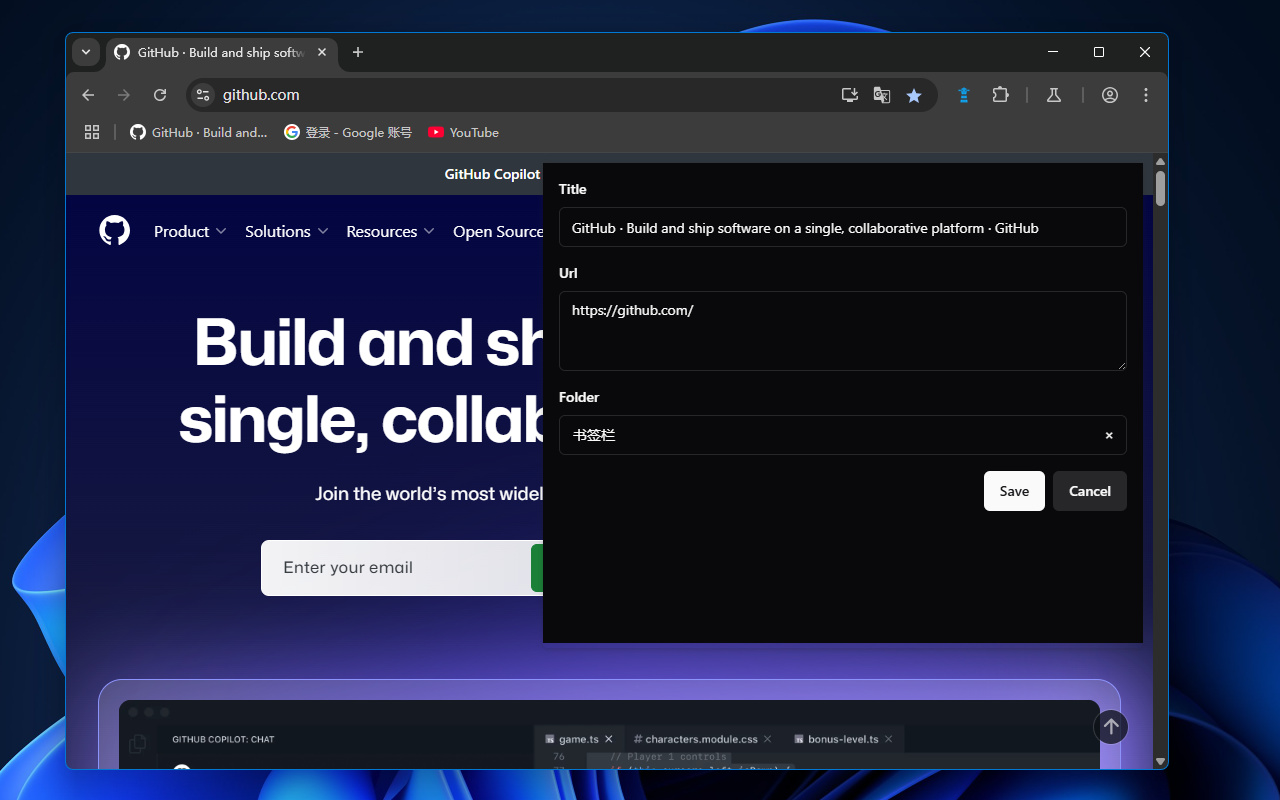Viewport: 1280px width, 800px height.
Task: Close the bonus-level.ts tab
Action: point(888,739)
